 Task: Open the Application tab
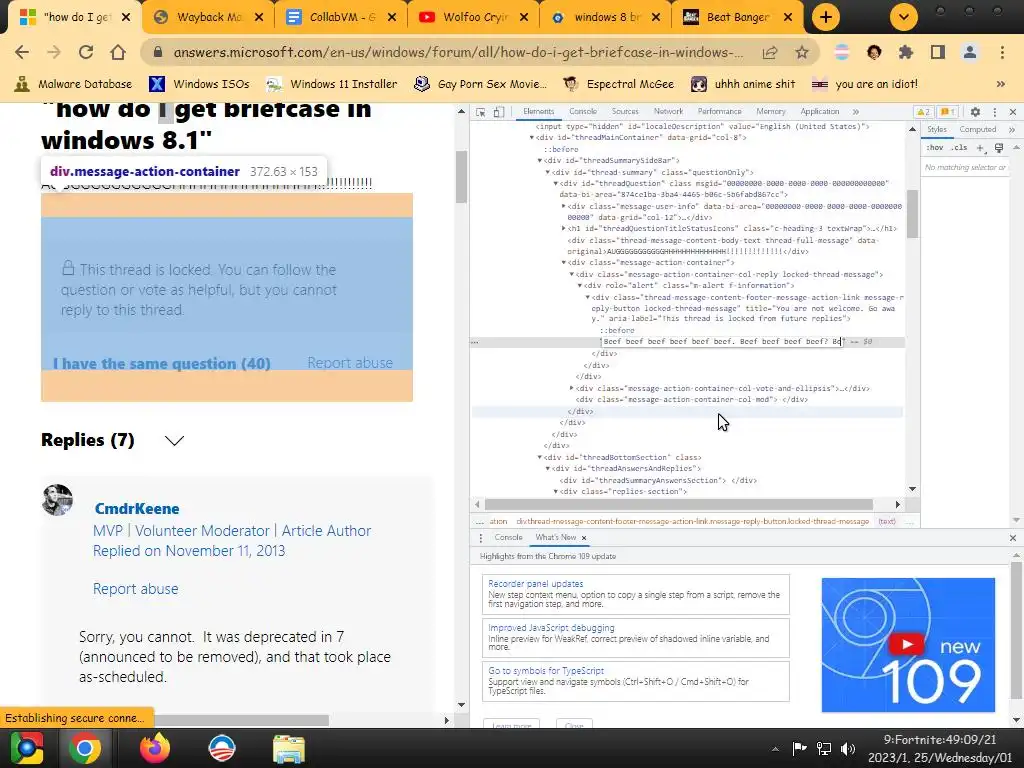[x=820, y=112]
